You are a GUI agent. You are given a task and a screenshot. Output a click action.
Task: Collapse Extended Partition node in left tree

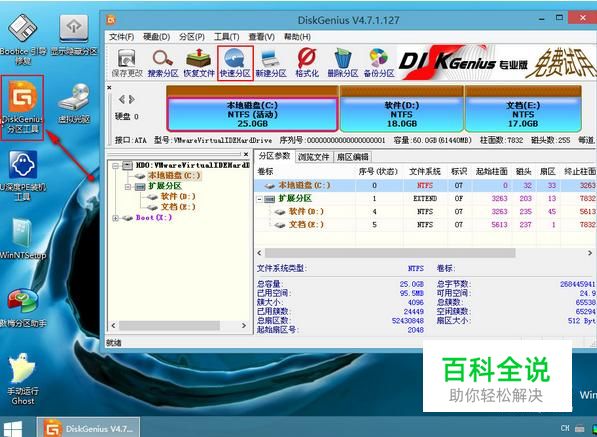coord(128,187)
